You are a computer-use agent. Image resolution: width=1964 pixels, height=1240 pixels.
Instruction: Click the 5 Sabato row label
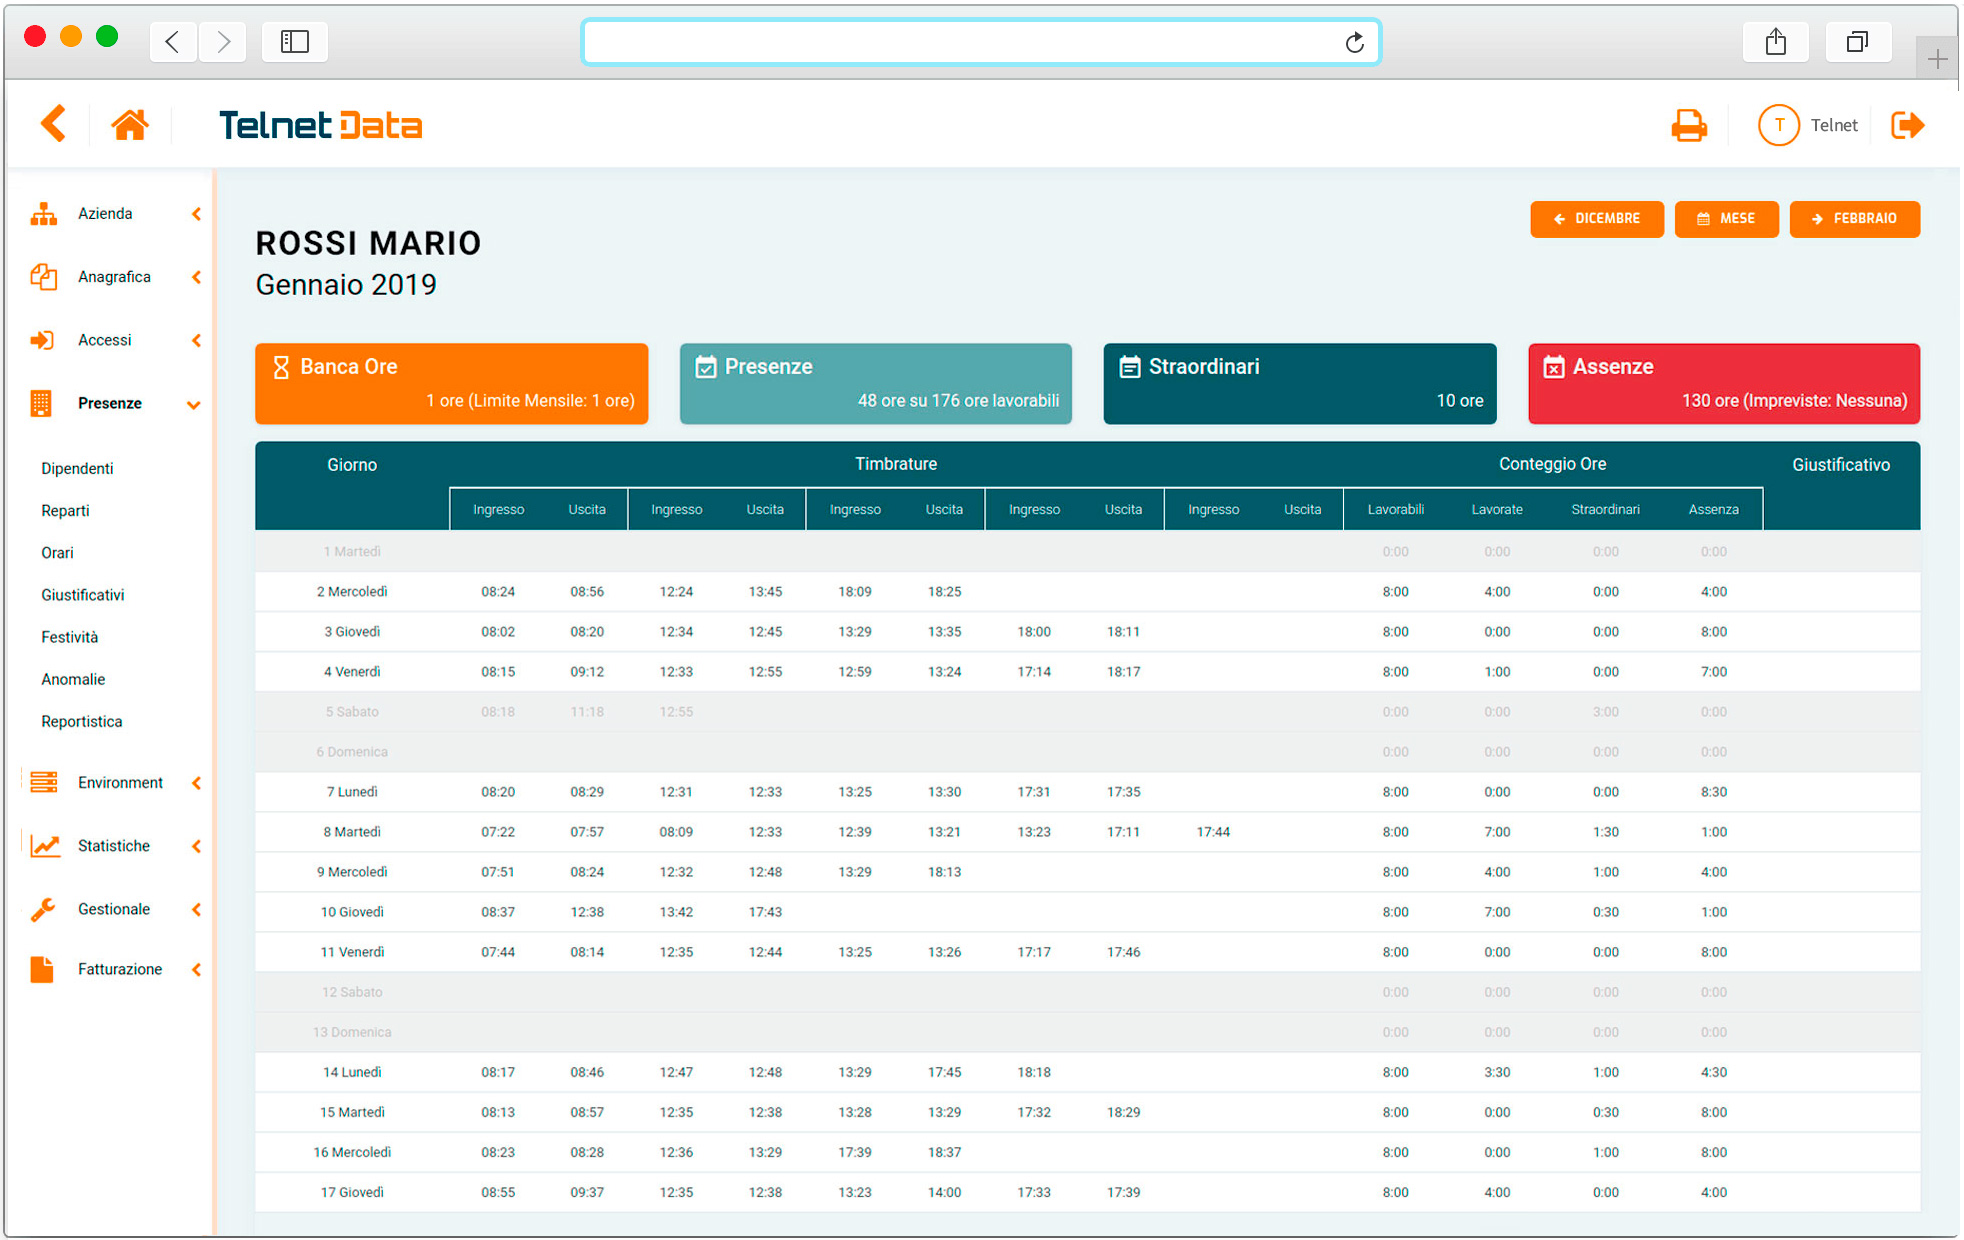(x=352, y=712)
